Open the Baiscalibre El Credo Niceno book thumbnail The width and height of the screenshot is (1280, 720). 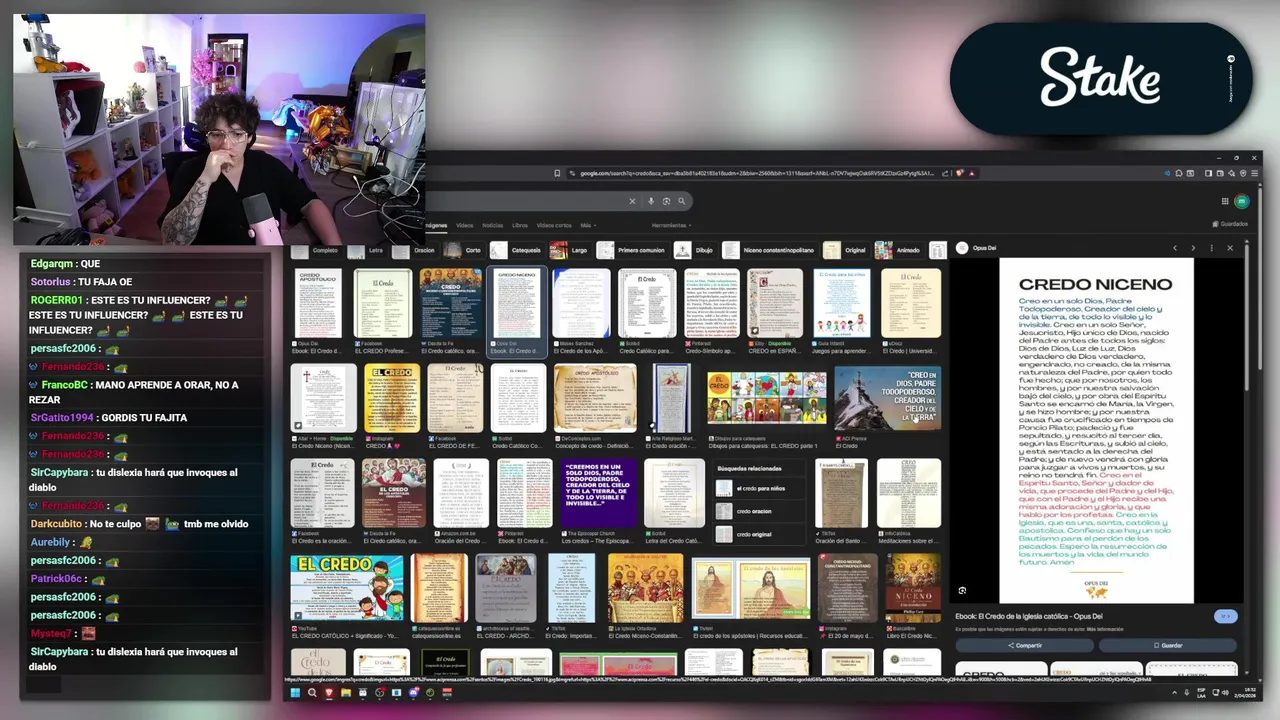pyautogui.click(x=912, y=588)
